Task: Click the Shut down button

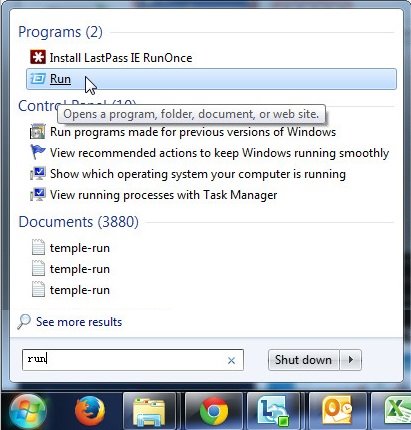Action: pyautogui.click(x=303, y=360)
